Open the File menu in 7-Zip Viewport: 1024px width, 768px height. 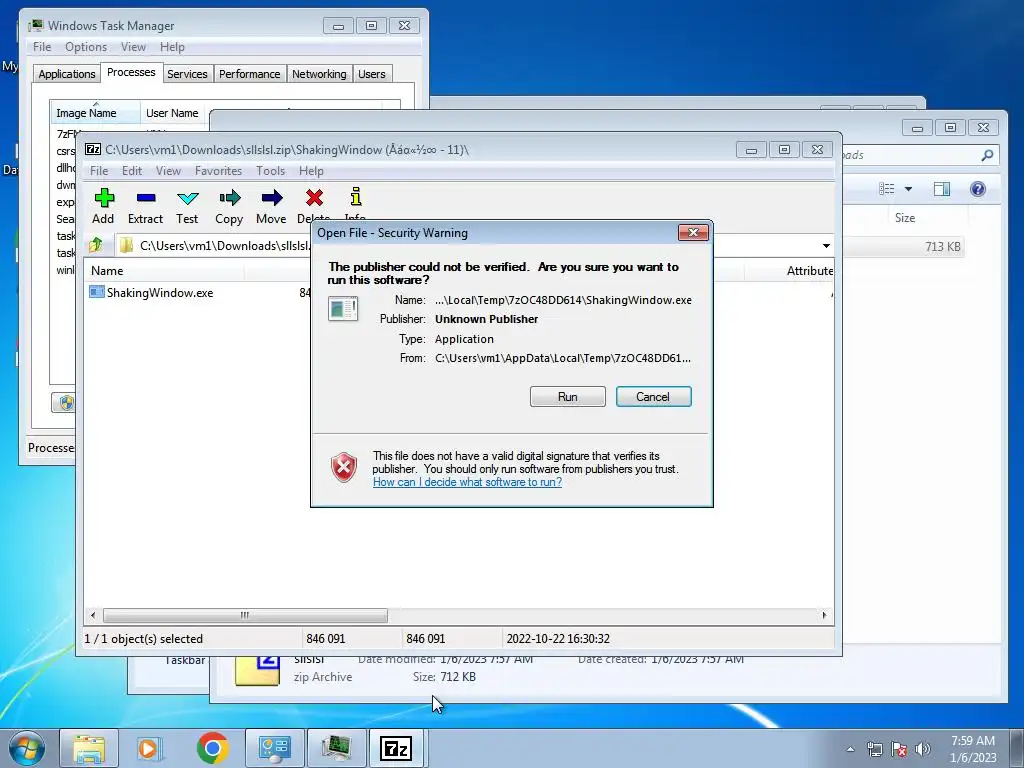[x=99, y=170]
